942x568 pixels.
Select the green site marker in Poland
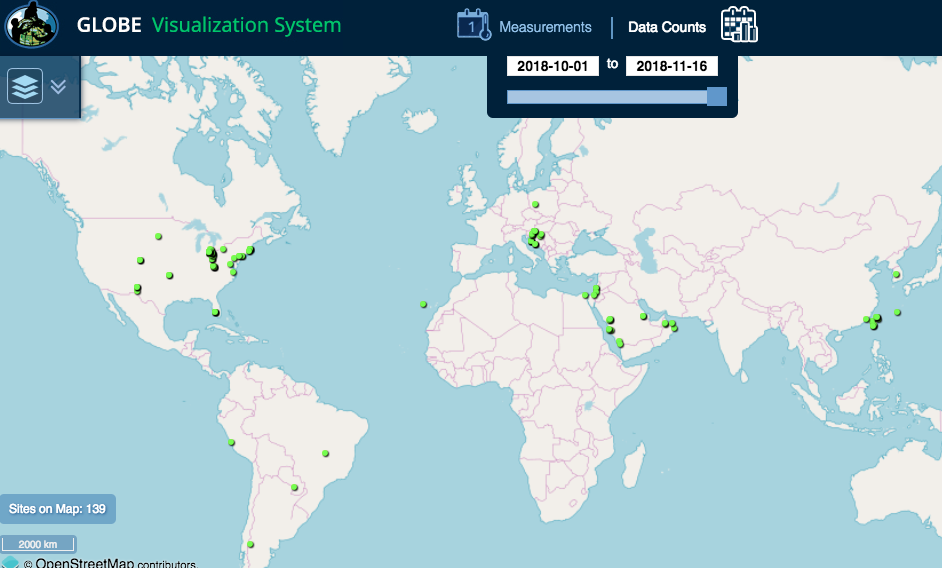coord(536,205)
